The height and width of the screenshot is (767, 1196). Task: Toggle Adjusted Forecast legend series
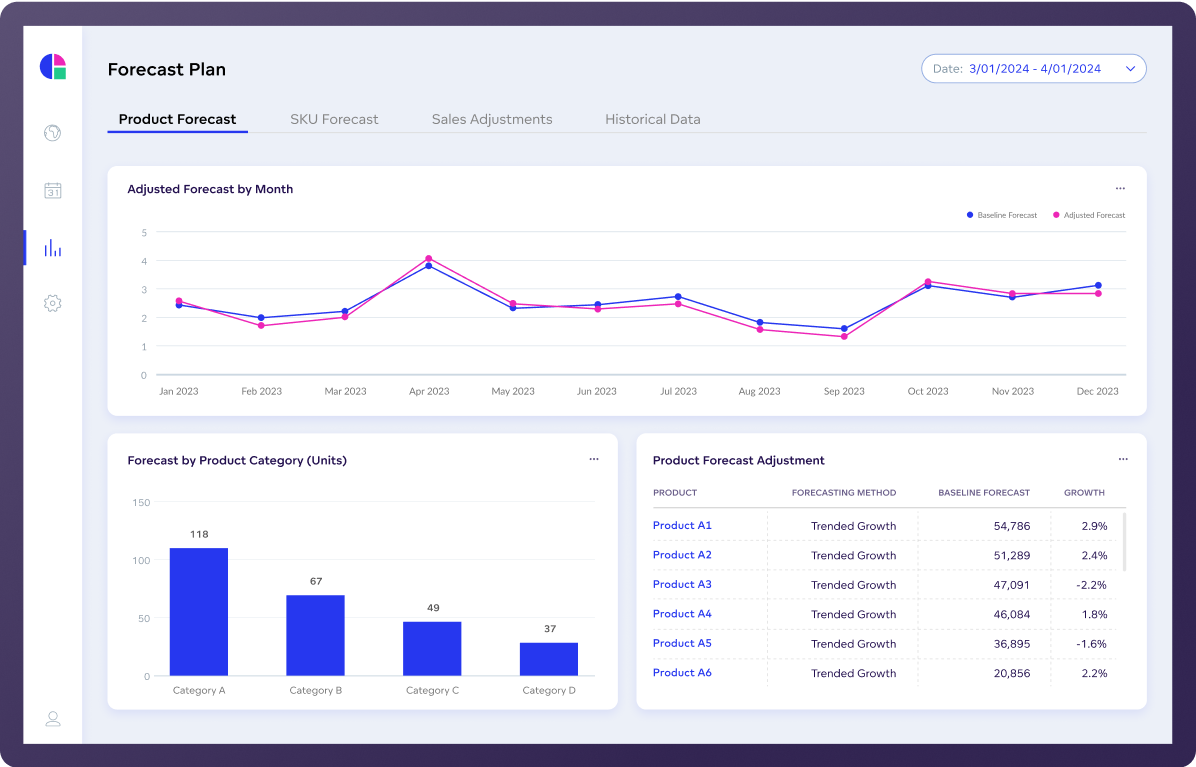coord(1090,215)
